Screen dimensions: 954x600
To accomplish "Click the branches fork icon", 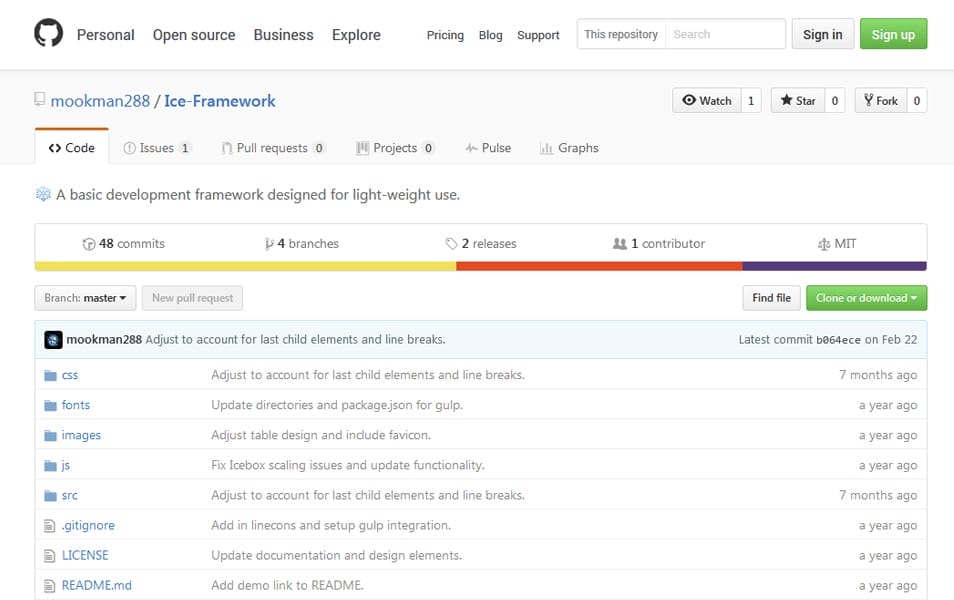I will (269, 244).
